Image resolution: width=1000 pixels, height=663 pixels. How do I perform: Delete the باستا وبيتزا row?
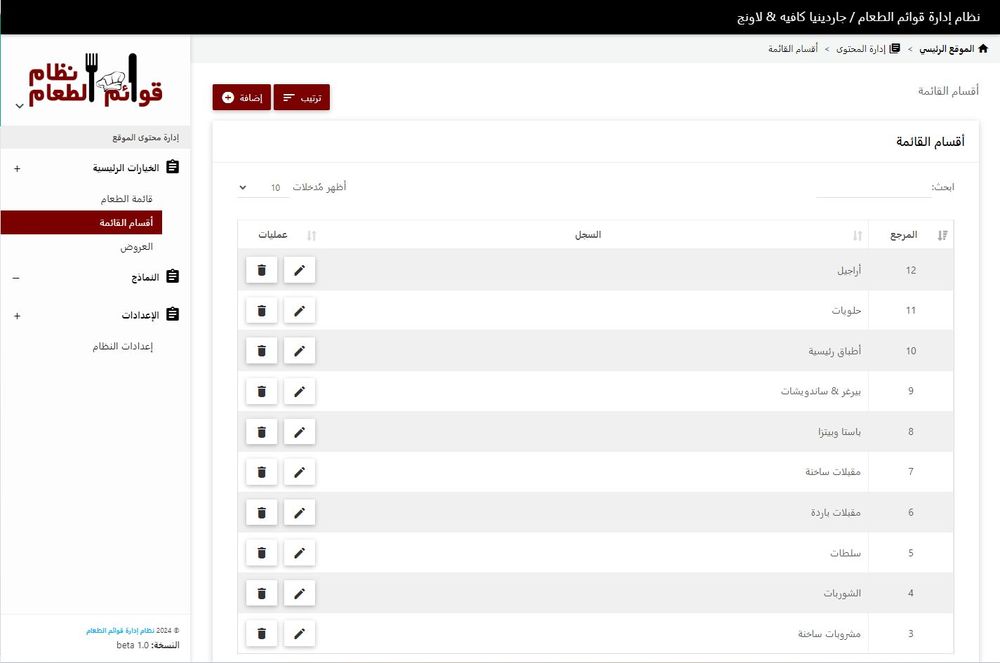[x=261, y=432]
